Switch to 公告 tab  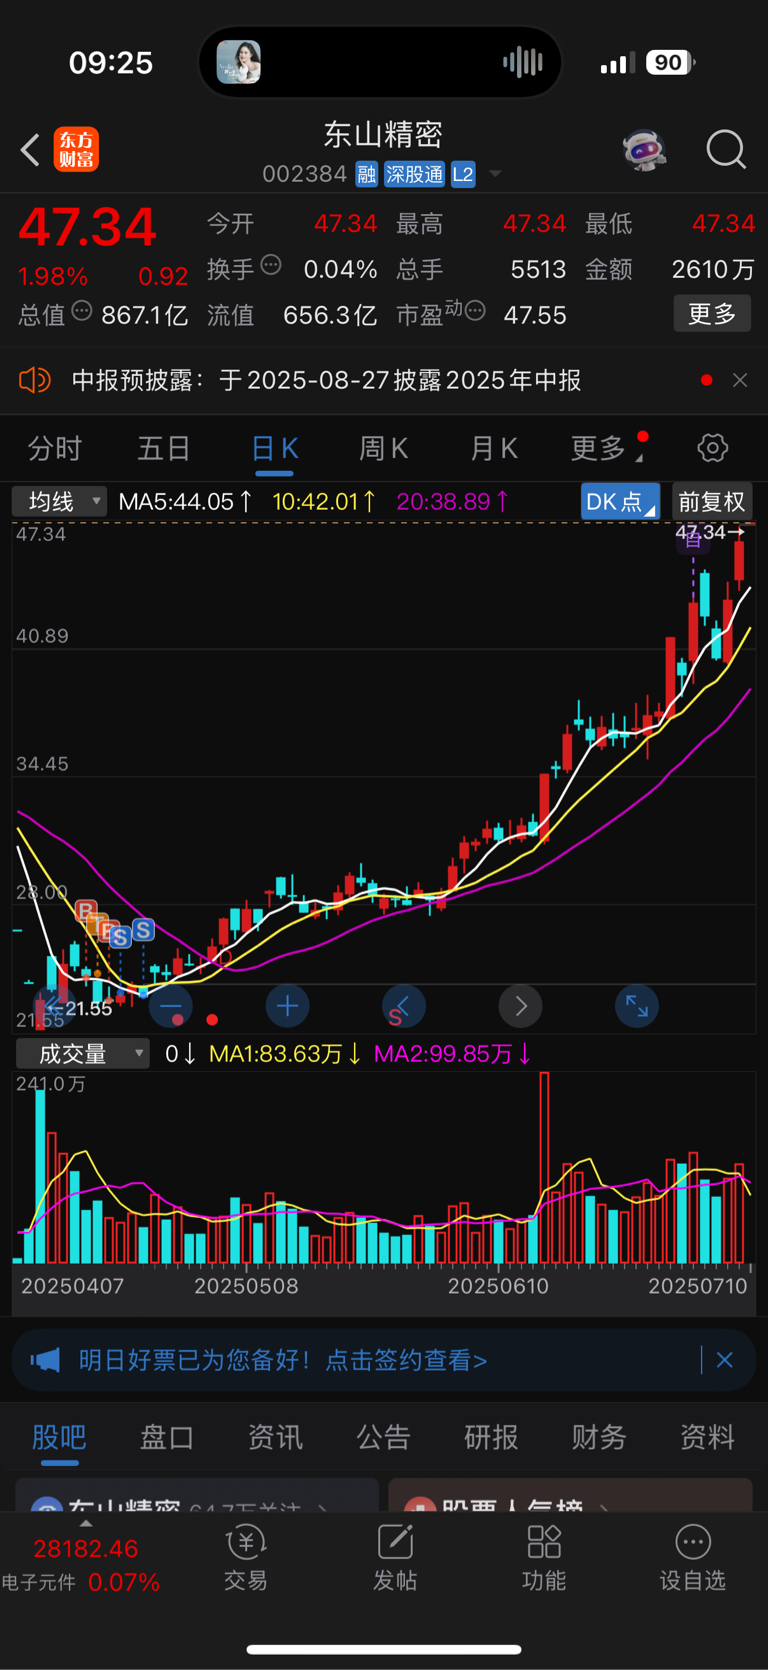(383, 1437)
